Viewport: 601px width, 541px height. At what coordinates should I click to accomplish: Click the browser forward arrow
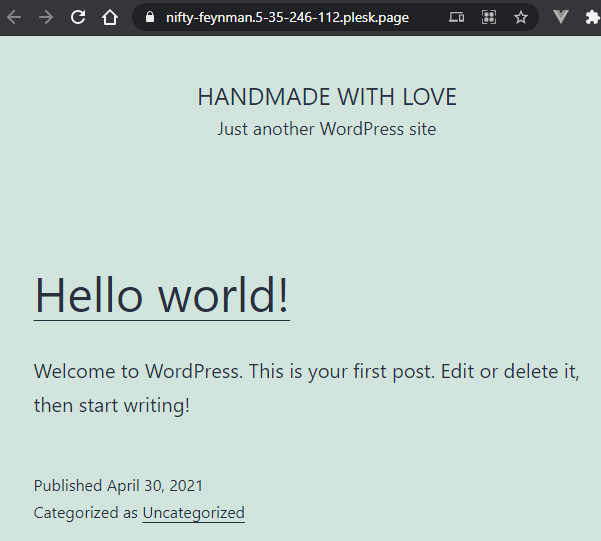[45, 17]
